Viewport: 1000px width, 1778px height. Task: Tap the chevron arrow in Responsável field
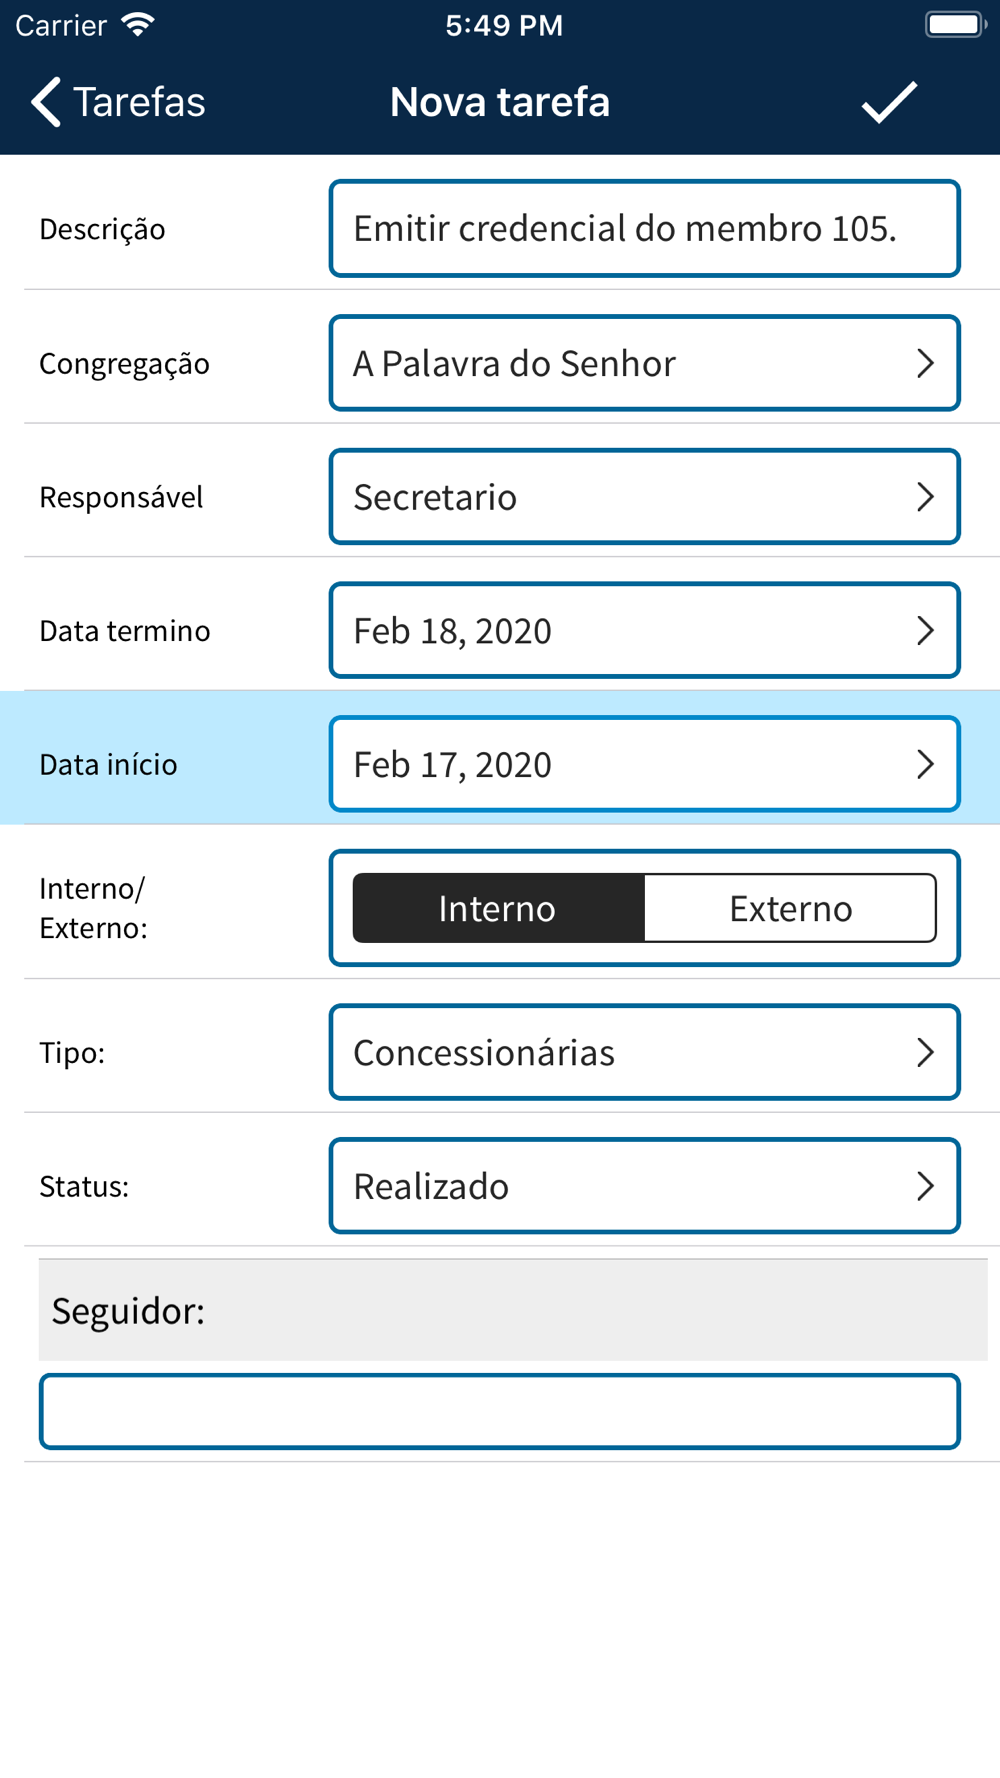tap(925, 497)
